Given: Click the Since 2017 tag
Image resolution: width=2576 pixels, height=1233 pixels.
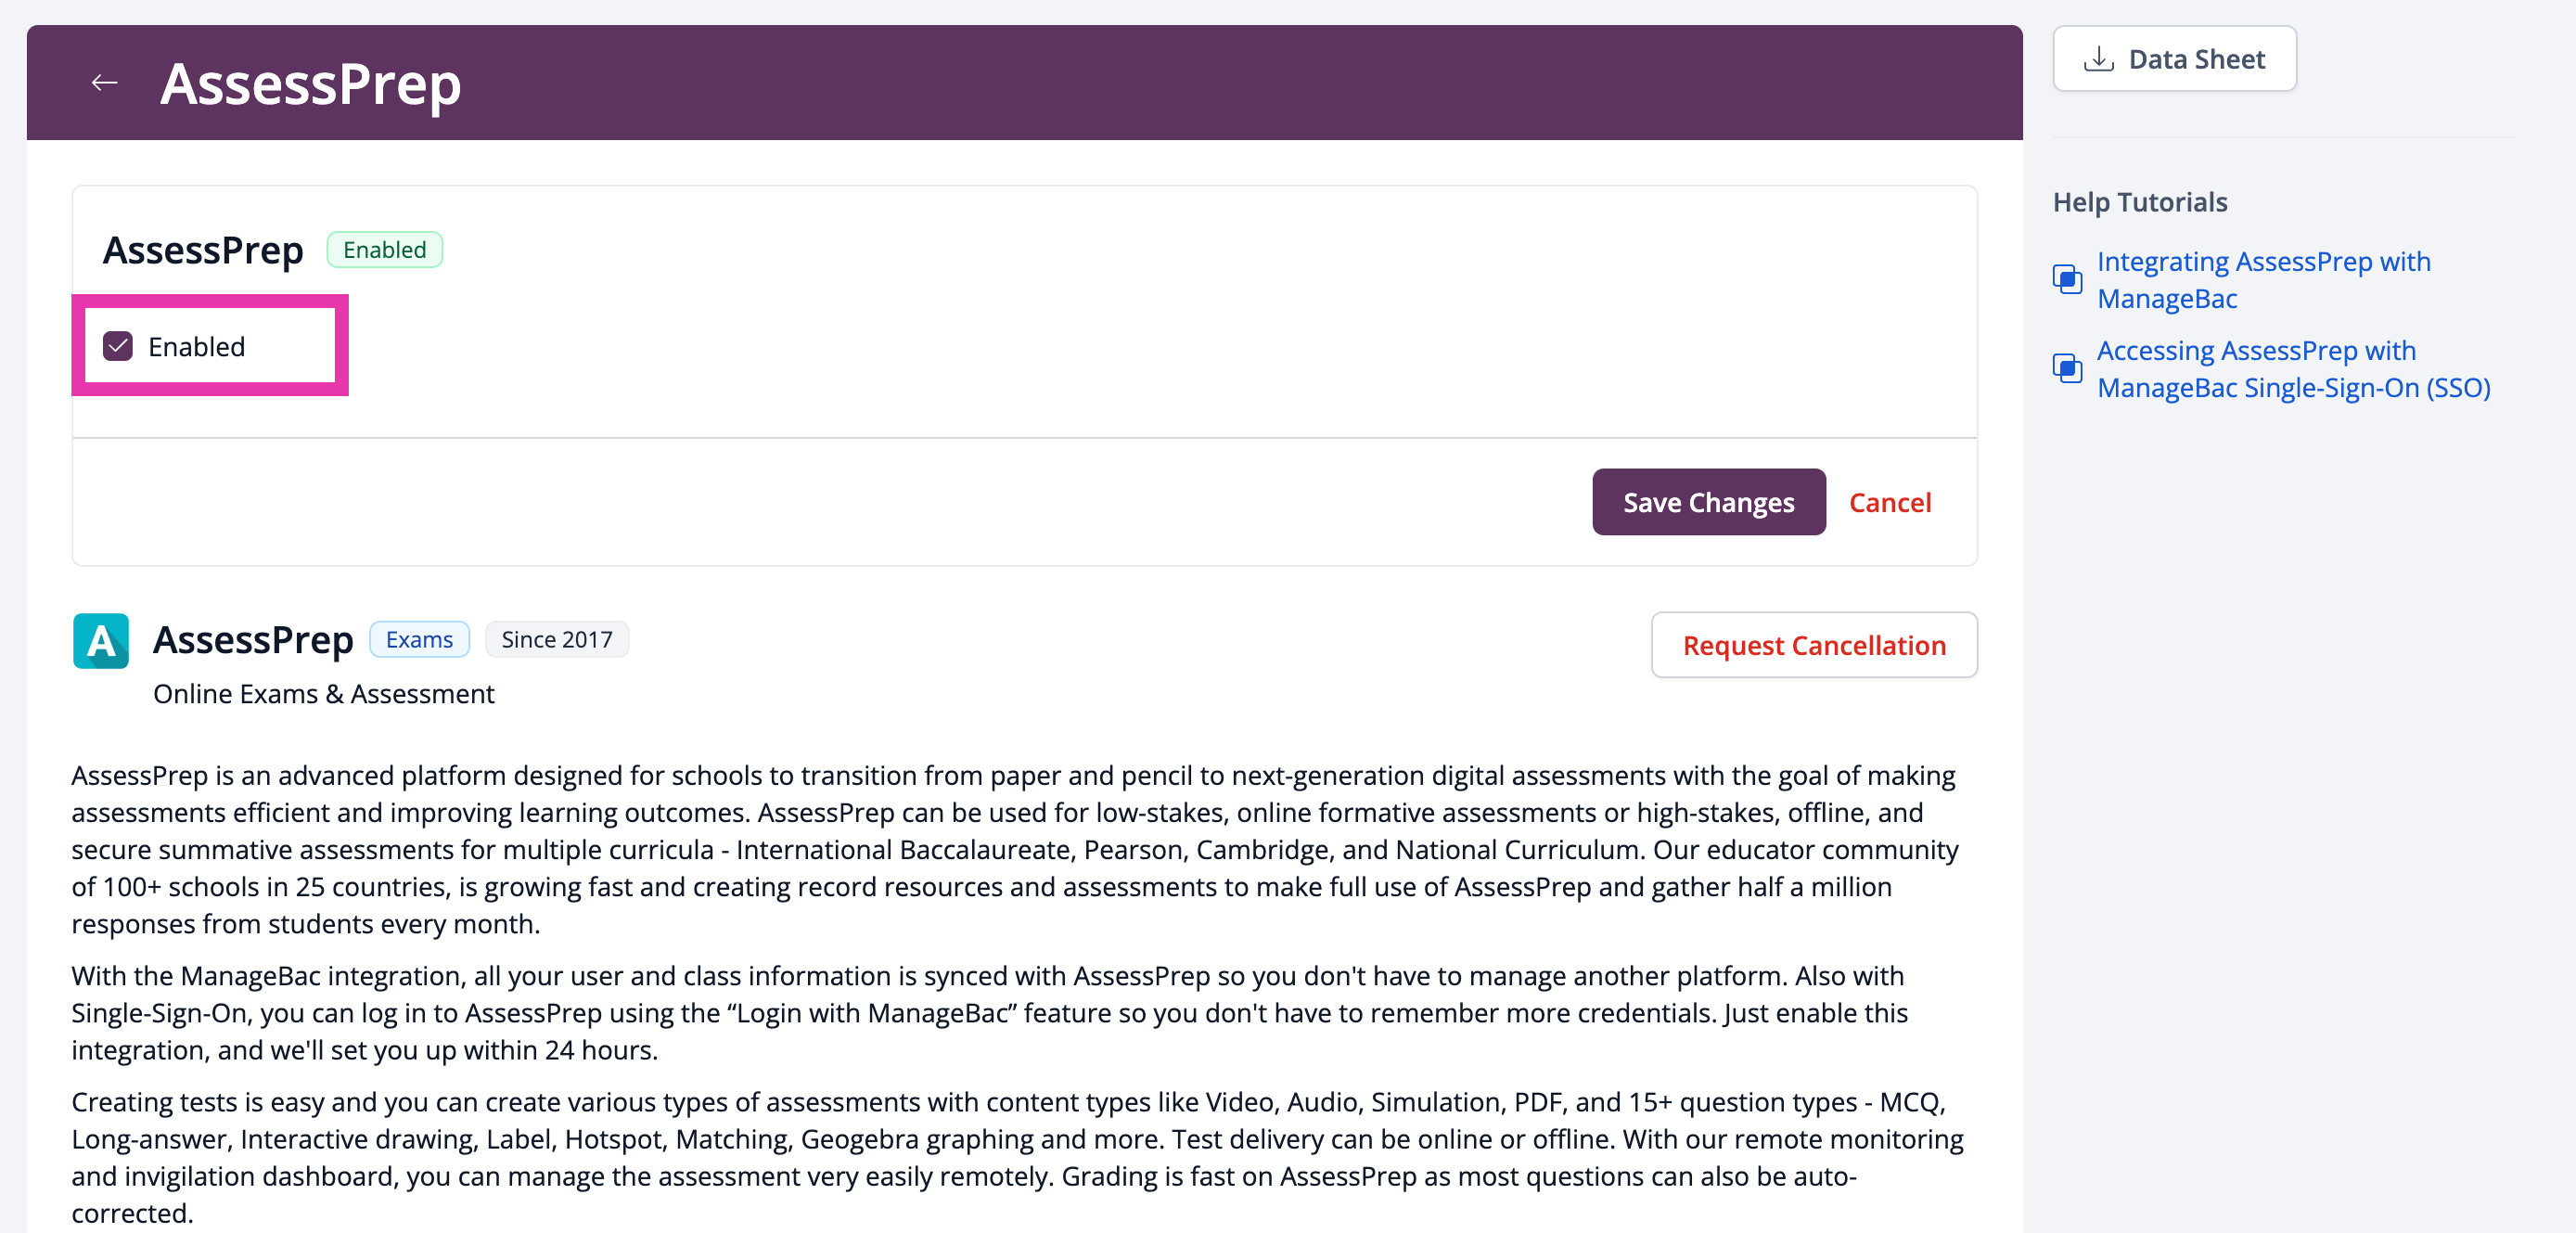Looking at the screenshot, I should coord(556,639).
